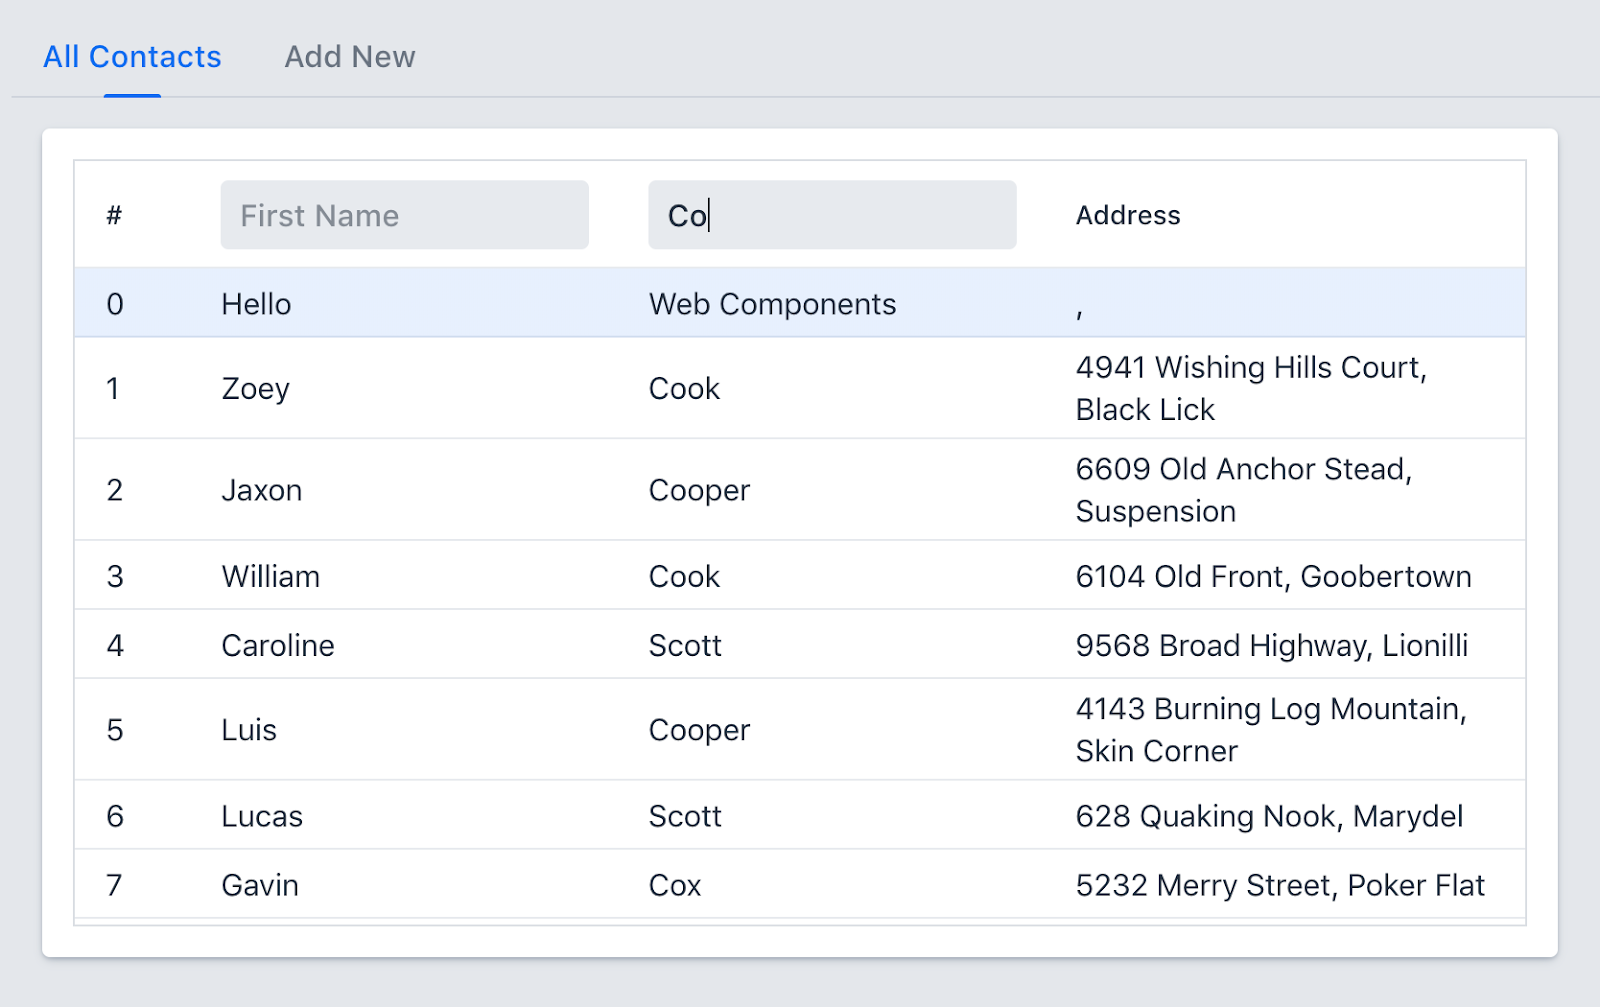Viewport: 1600px width, 1007px height.
Task: Click first name 'Luis'
Action: 249,730
